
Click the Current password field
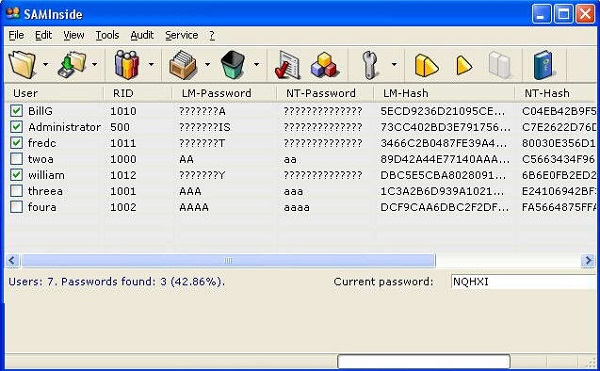pyautogui.click(x=523, y=282)
